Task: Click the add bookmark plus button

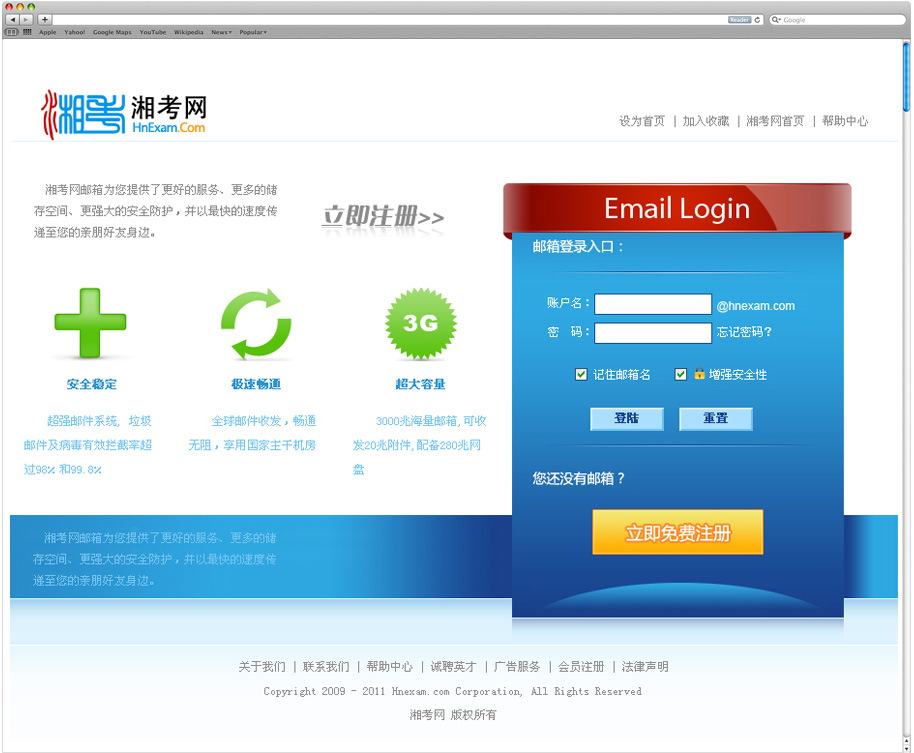Action: [44, 20]
